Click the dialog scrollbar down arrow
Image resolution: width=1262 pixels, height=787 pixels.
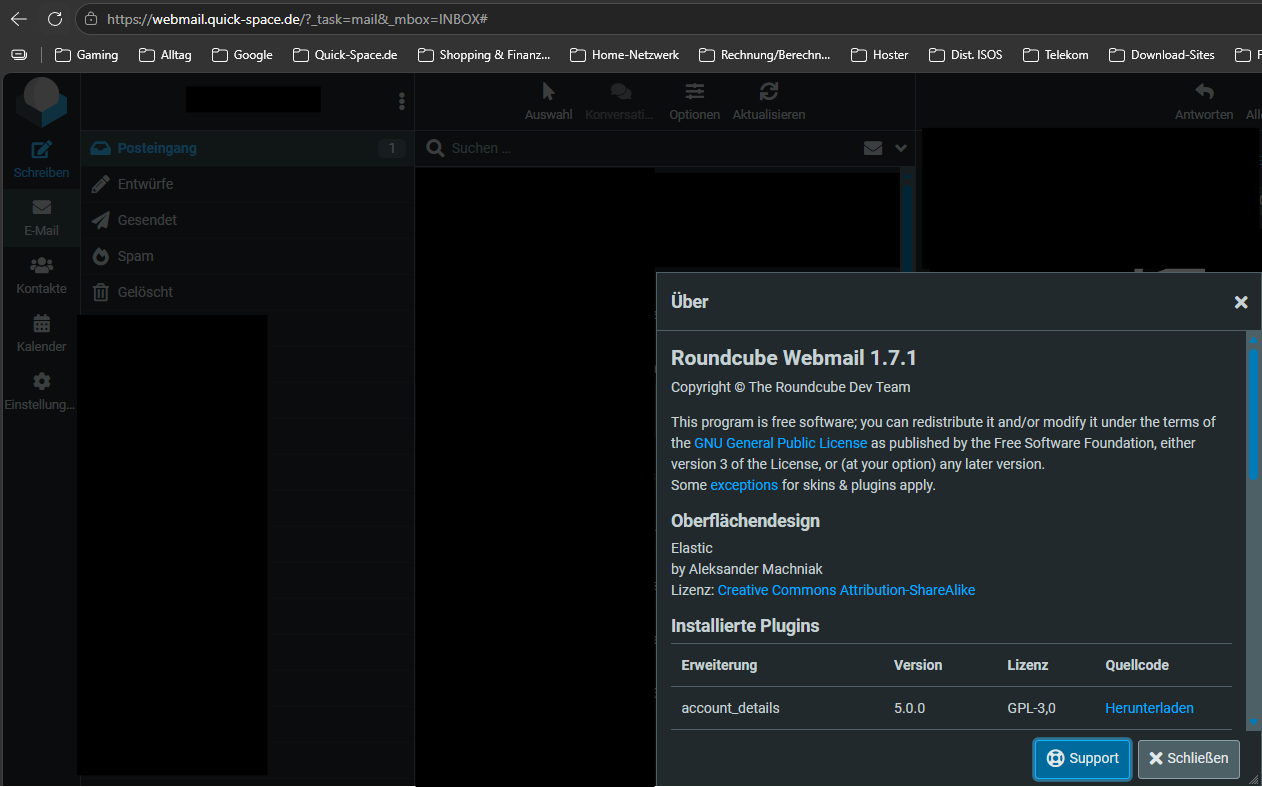(1253, 723)
